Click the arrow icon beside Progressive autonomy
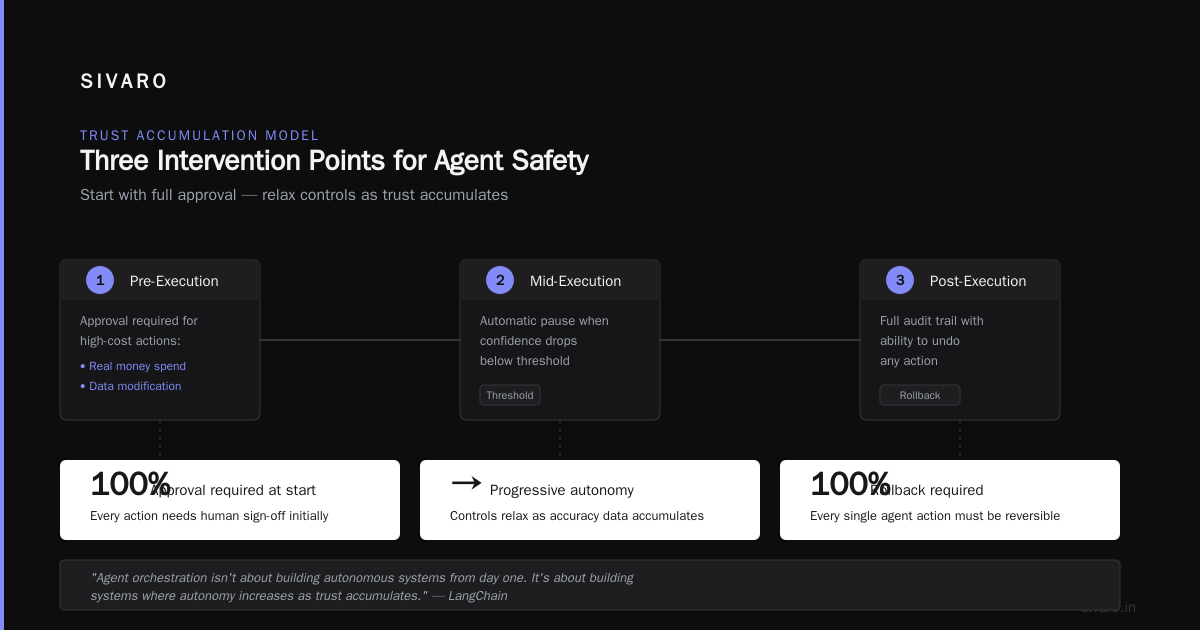Viewport: 1200px width, 630px height. tap(467, 484)
